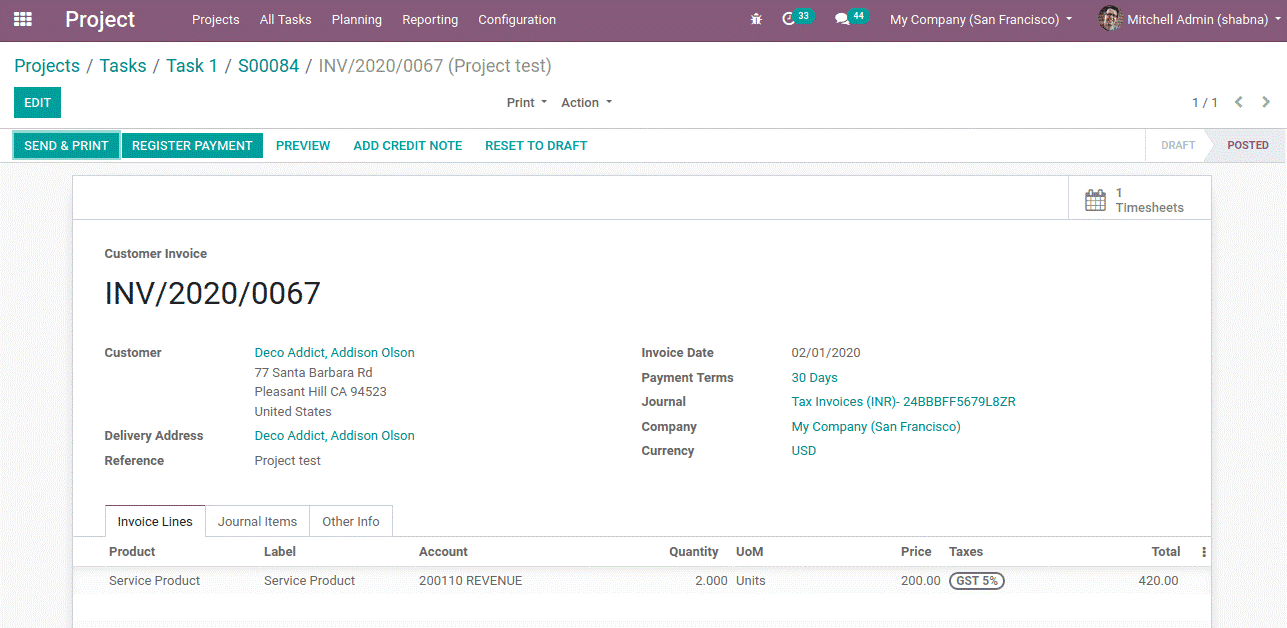Click REGISTER PAYMENT button

(x=192, y=145)
